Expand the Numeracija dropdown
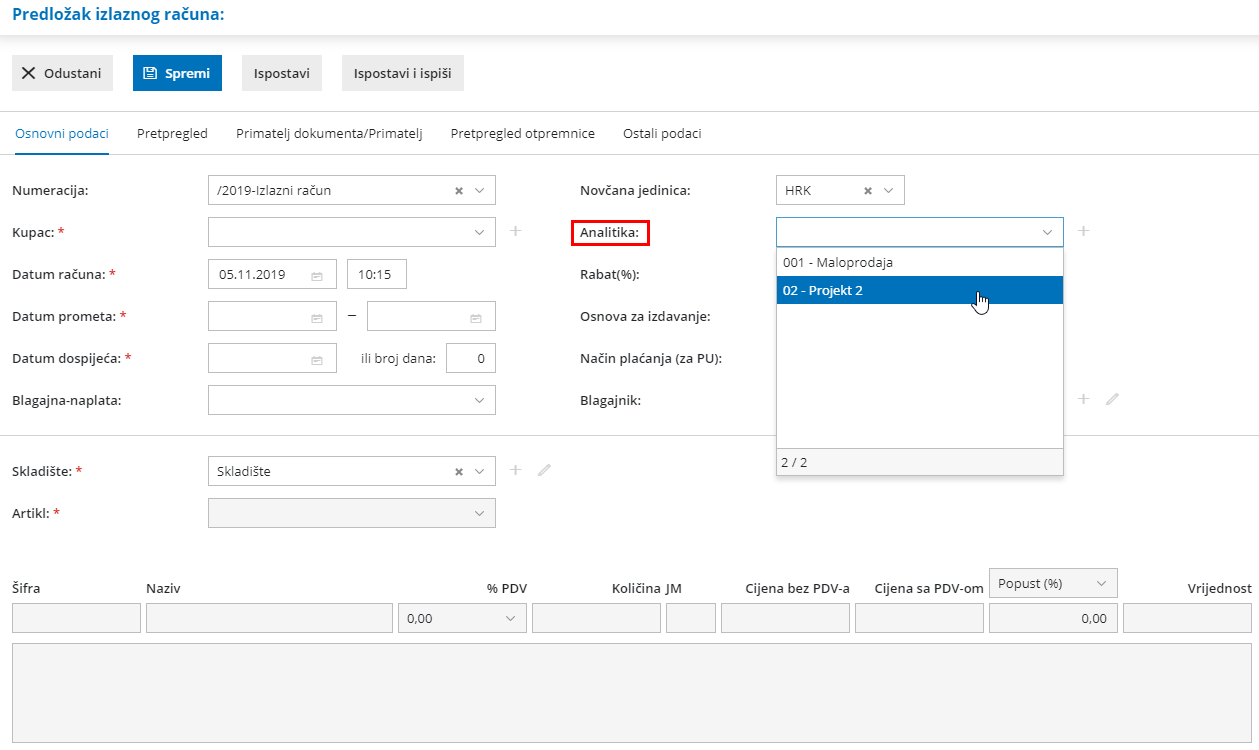Viewport: 1259px width, 750px height. point(479,190)
